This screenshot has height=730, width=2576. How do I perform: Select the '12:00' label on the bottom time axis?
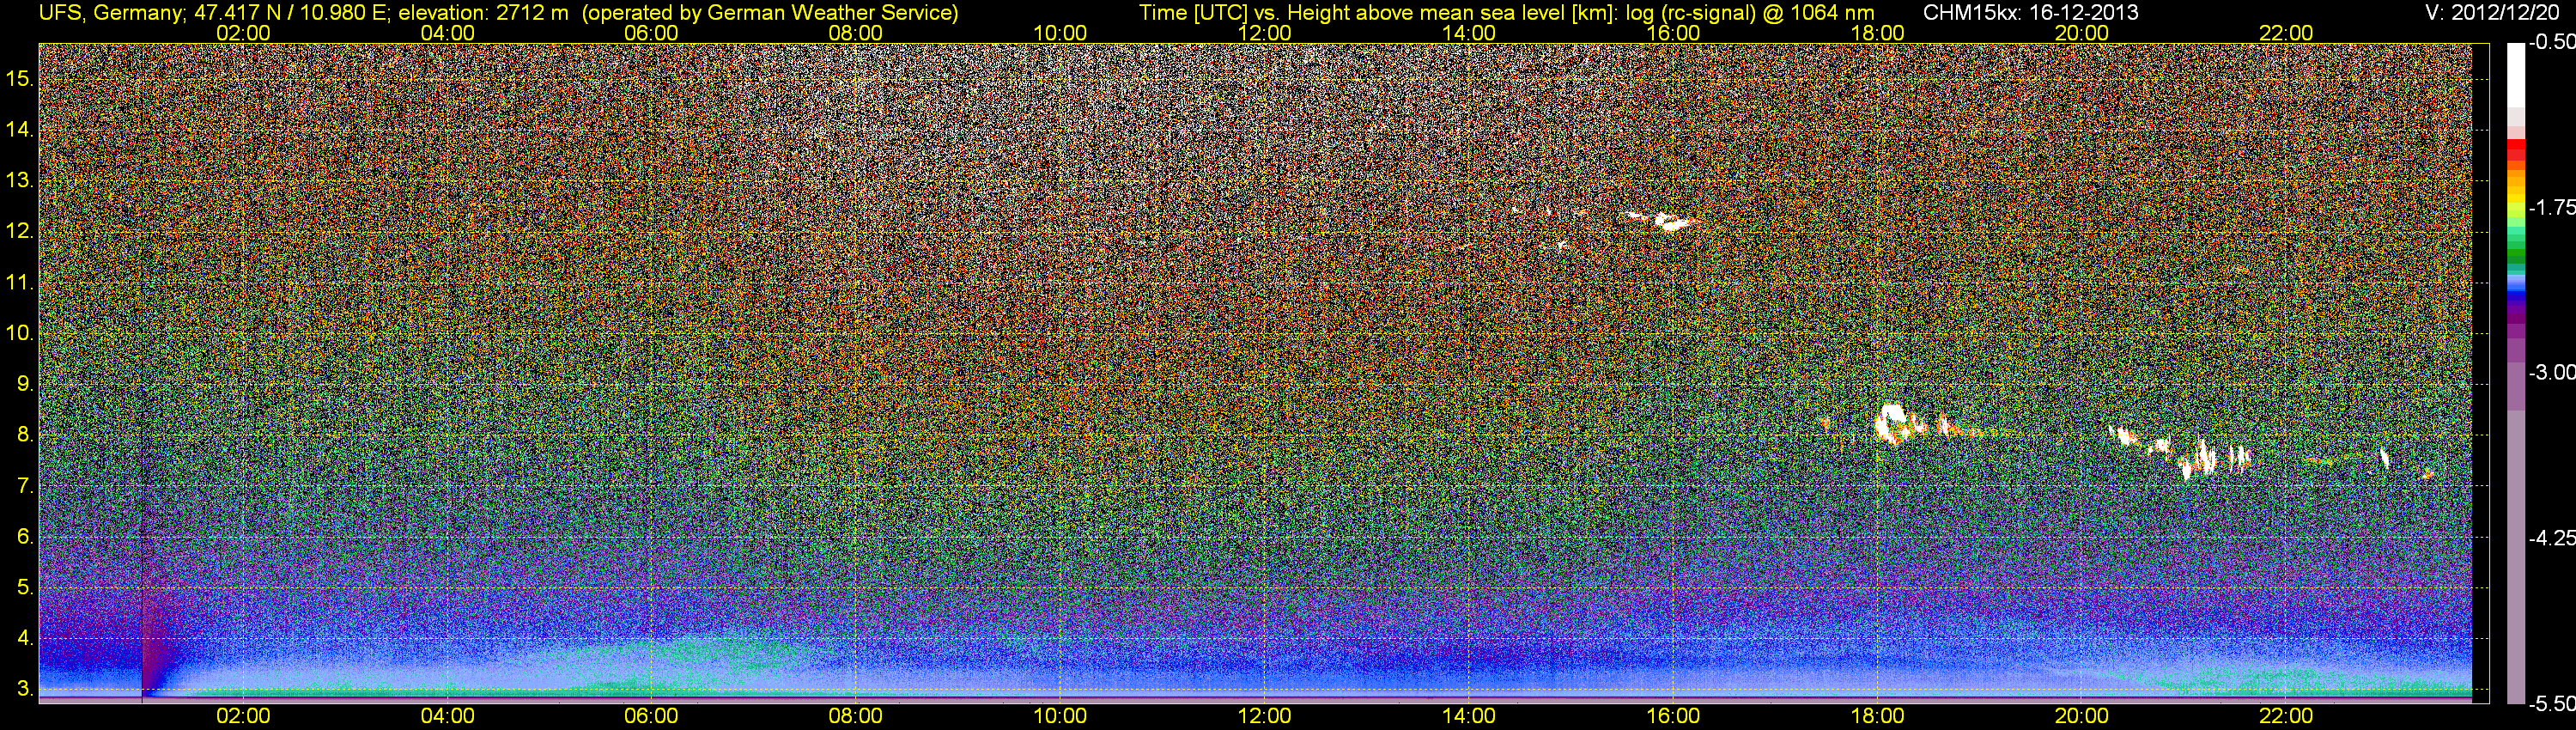pyautogui.click(x=1264, y=716)
